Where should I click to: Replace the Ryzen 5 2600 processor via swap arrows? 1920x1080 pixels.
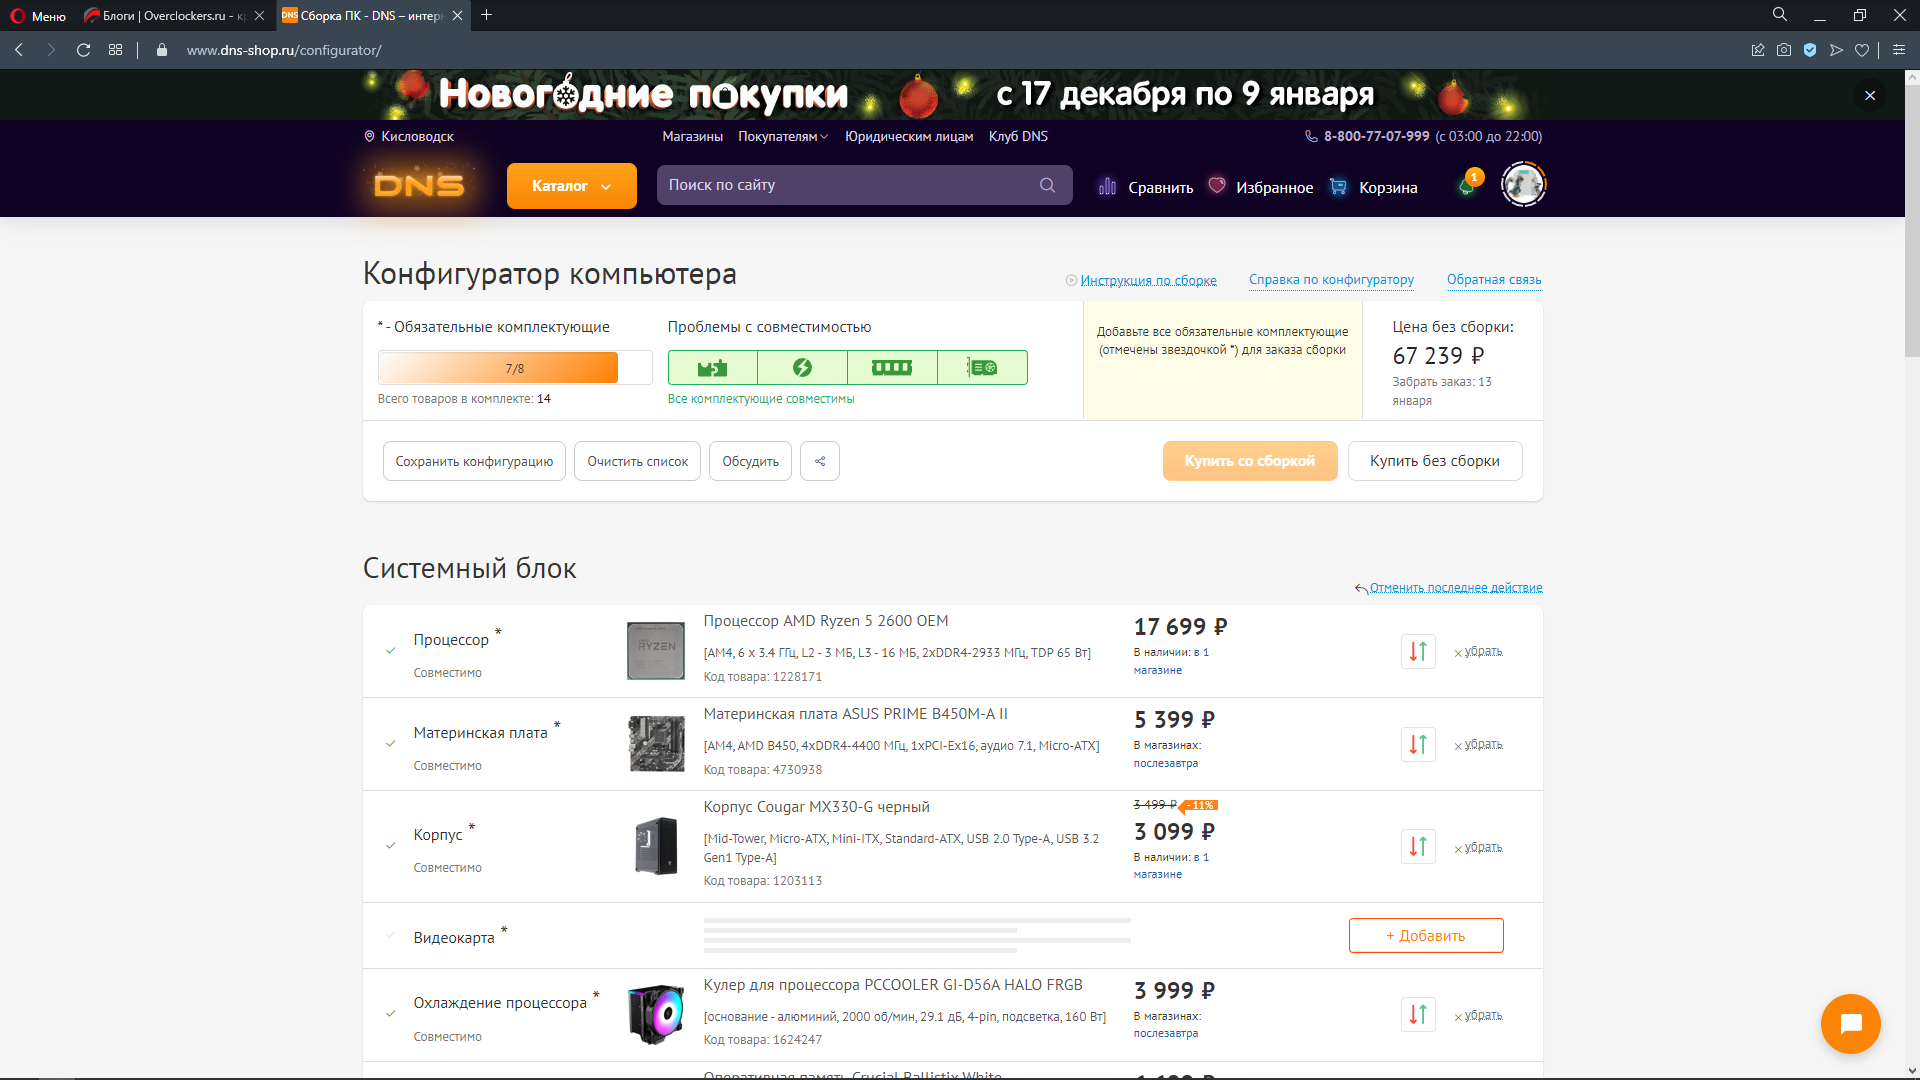[x=1417, y=652]
